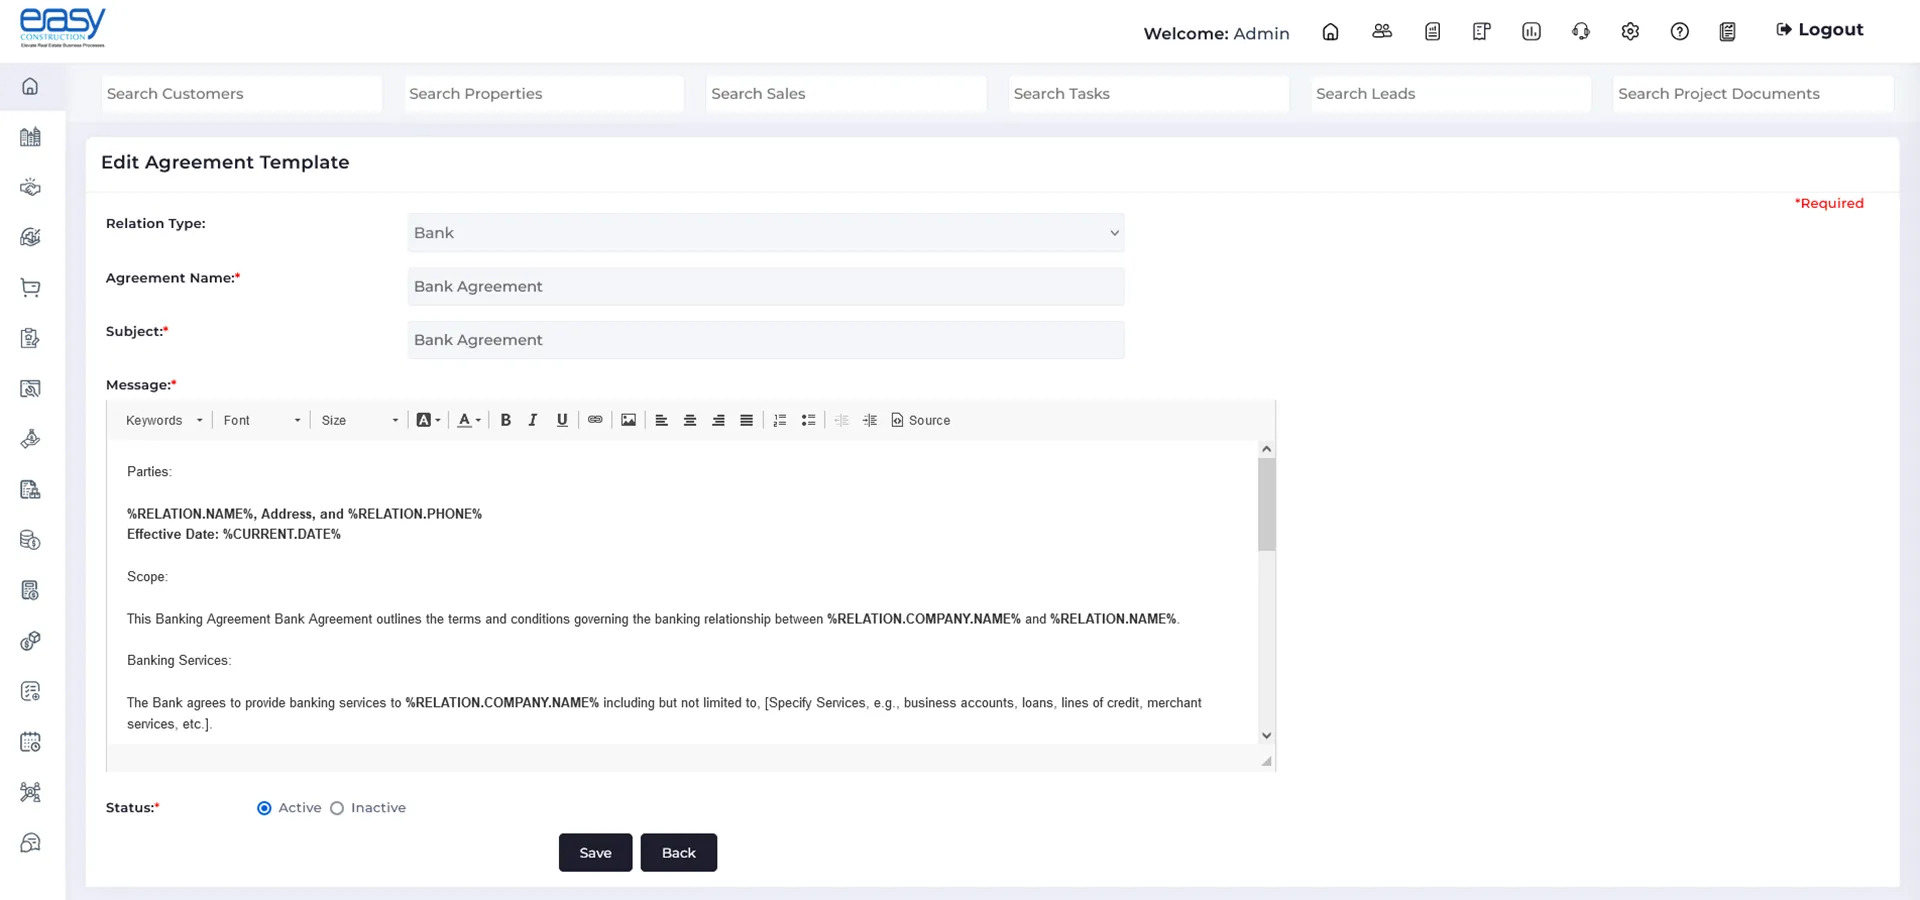Insert a link using the chain icon

(595, 420)
